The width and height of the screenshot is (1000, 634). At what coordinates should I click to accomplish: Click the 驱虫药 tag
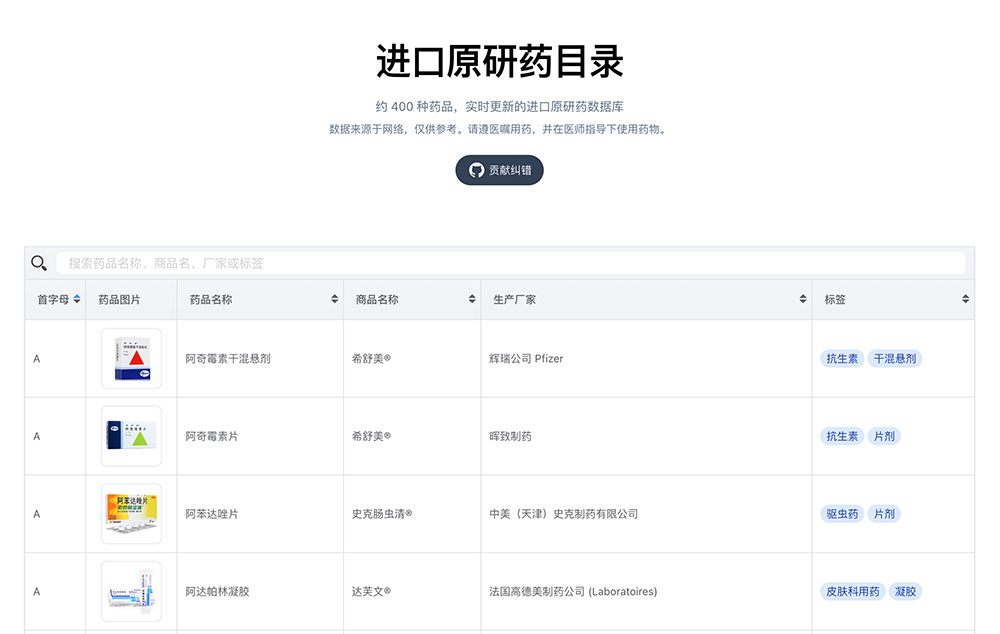[x=842, y=513]
